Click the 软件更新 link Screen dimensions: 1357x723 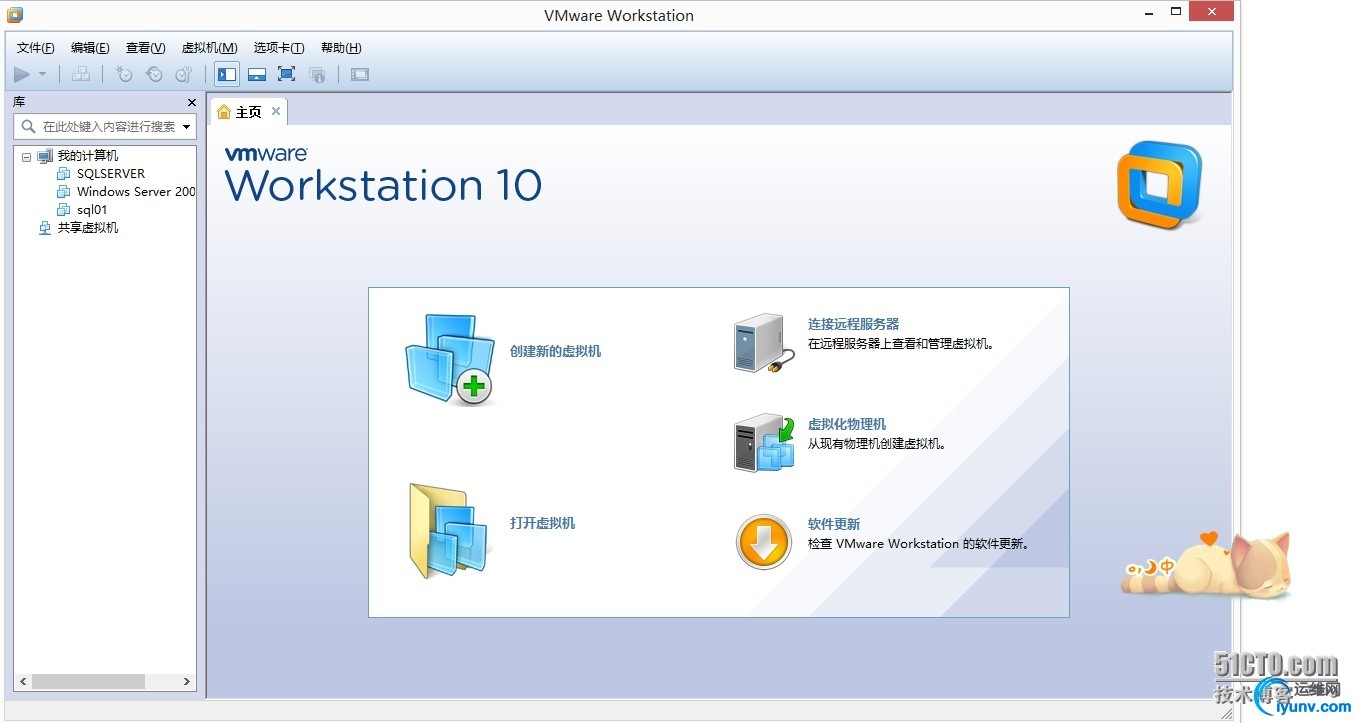pos(834,524)
